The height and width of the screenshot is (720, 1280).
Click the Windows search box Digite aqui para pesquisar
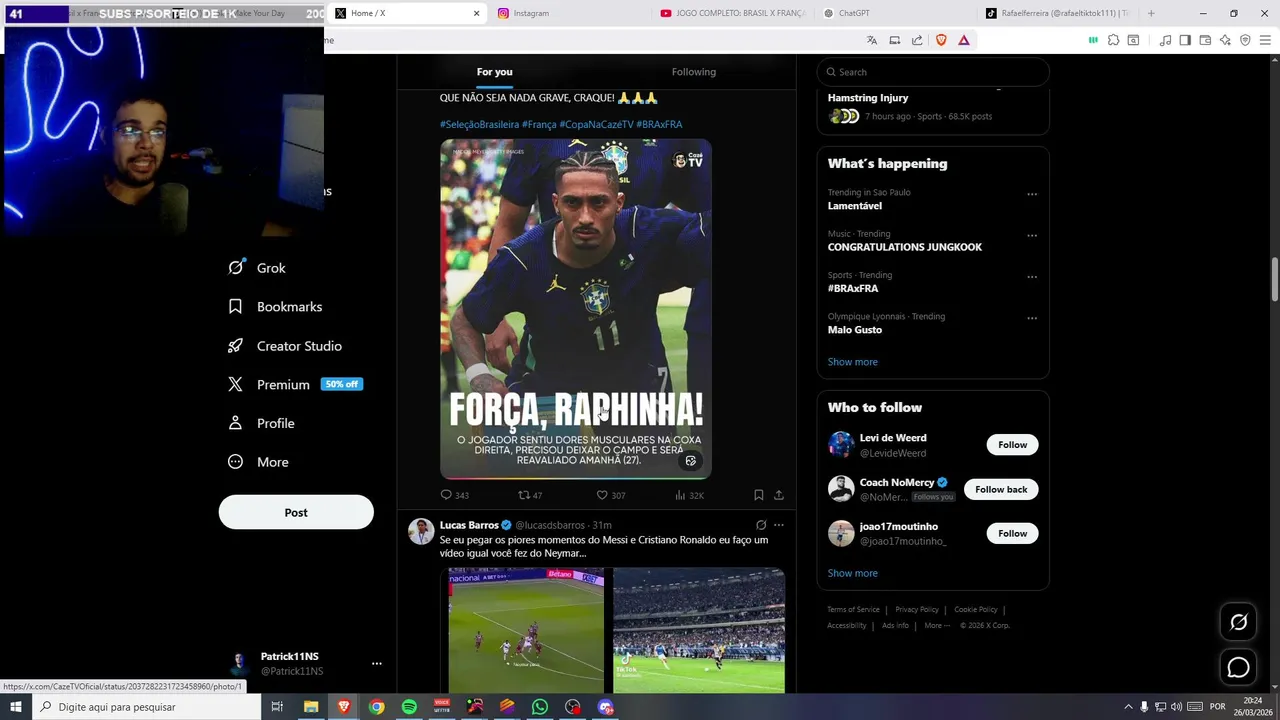[x=147, y=707]
